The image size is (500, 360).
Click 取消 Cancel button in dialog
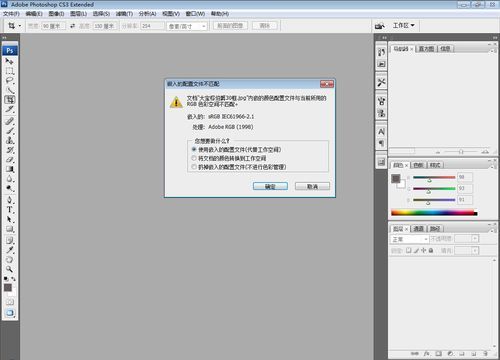click(312, 186)
